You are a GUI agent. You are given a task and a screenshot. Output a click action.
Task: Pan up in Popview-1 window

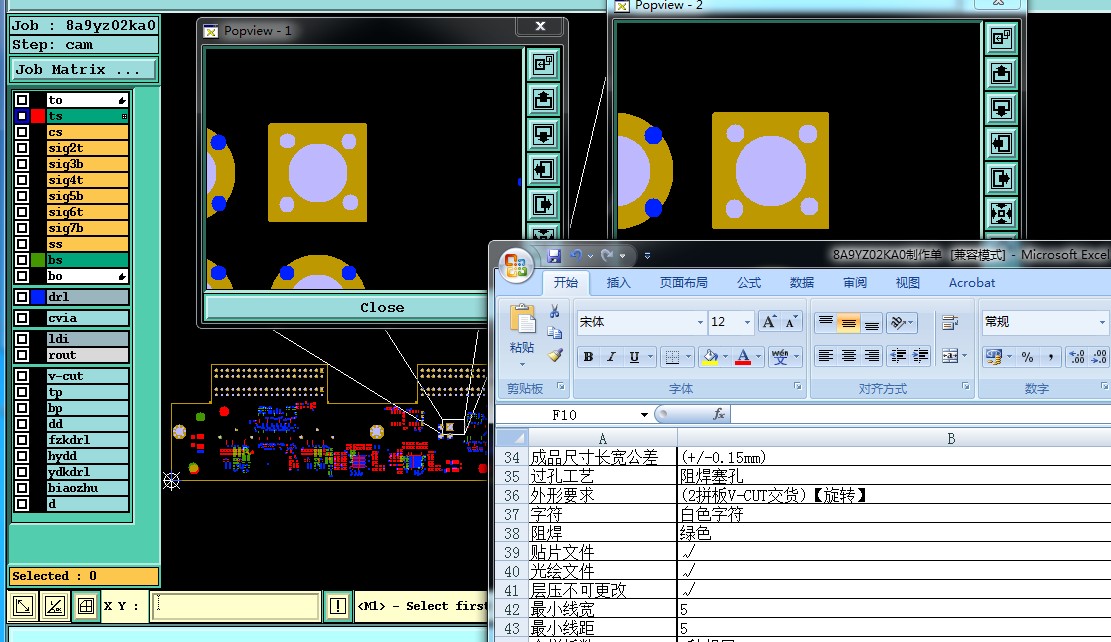click(543, 99)
